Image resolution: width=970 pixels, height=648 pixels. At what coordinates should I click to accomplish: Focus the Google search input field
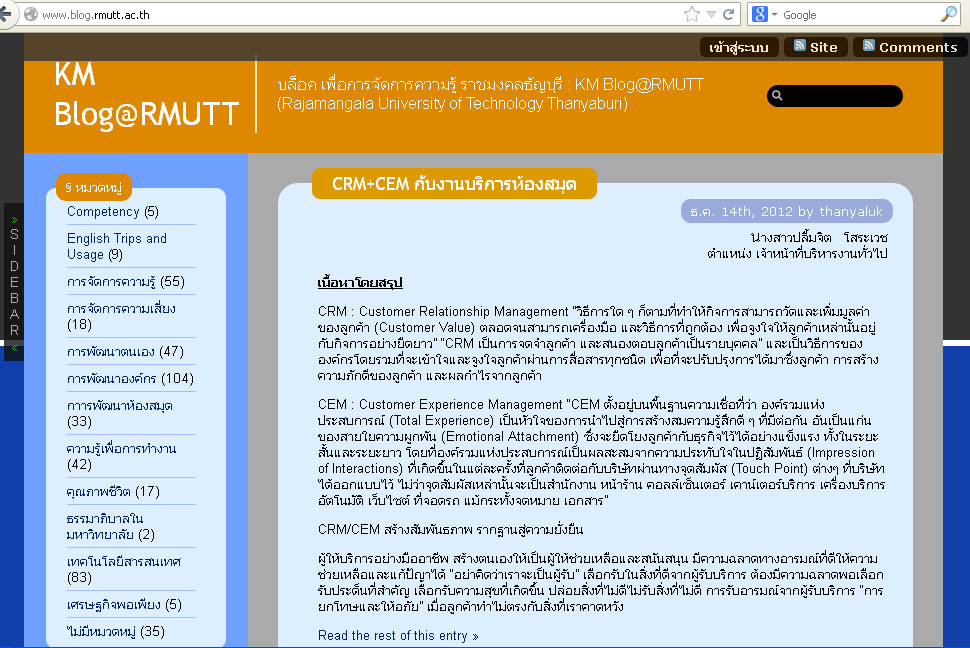[x=860, y=14]
